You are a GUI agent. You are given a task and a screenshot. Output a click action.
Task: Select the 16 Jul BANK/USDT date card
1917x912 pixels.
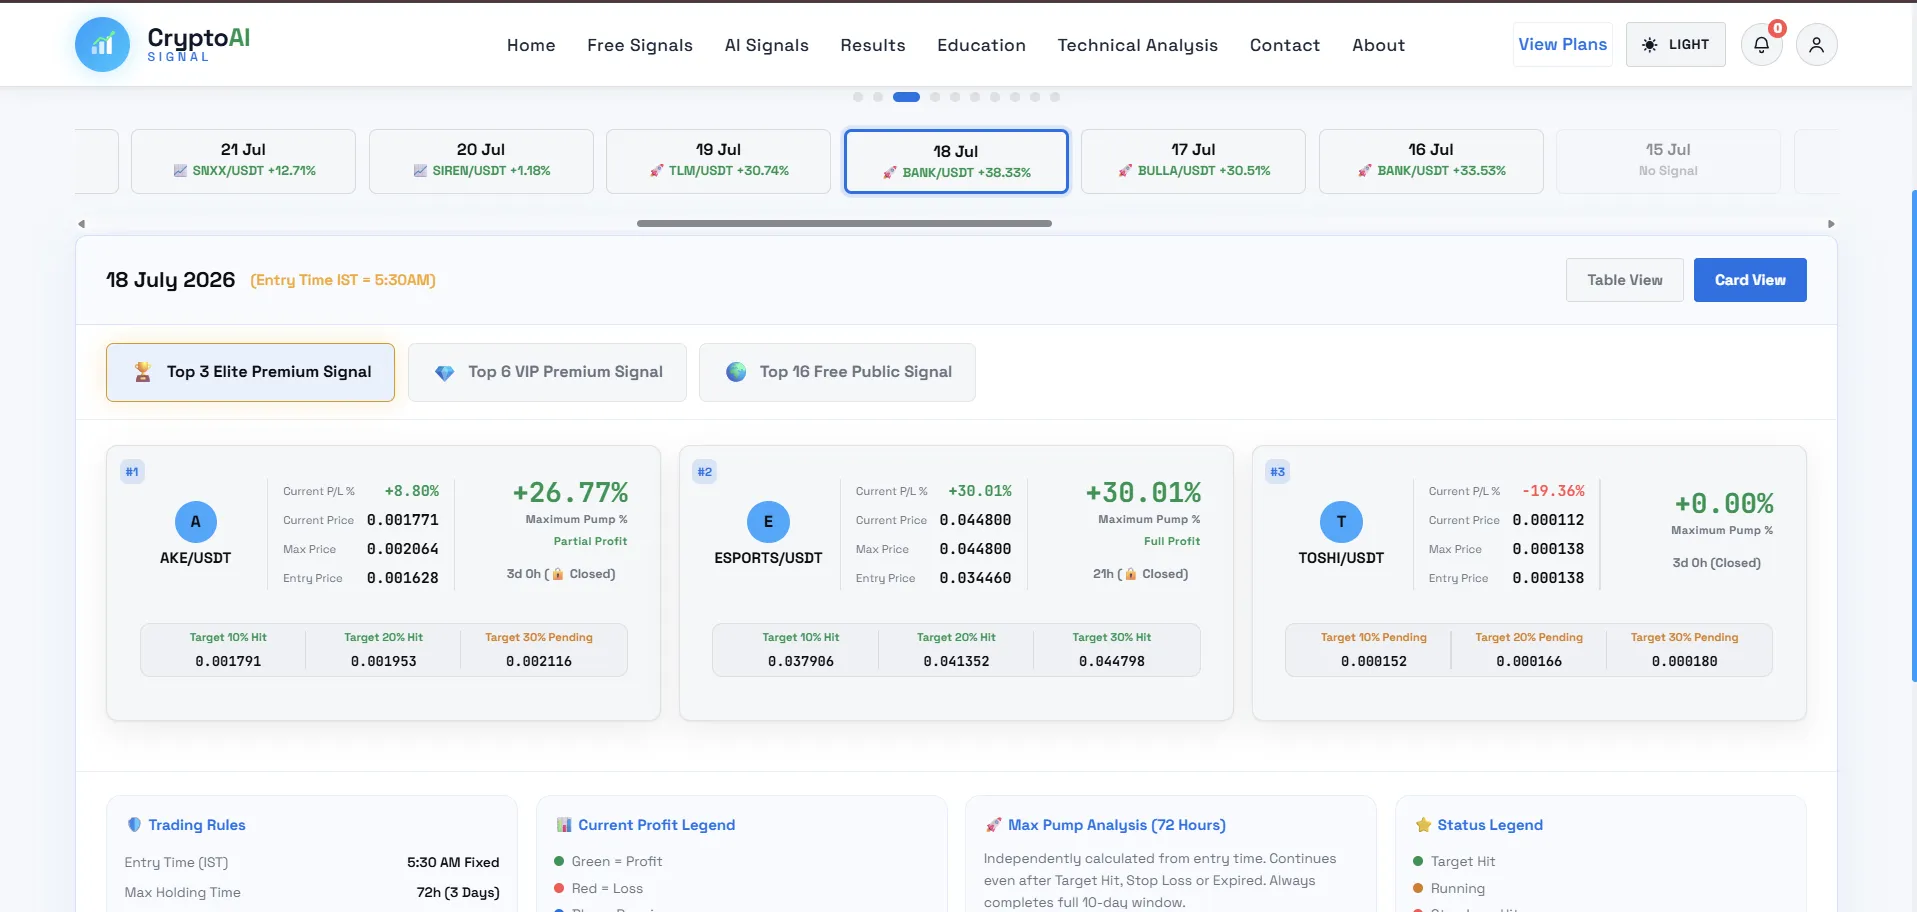pyautogui.click(x=1431, y=161)
